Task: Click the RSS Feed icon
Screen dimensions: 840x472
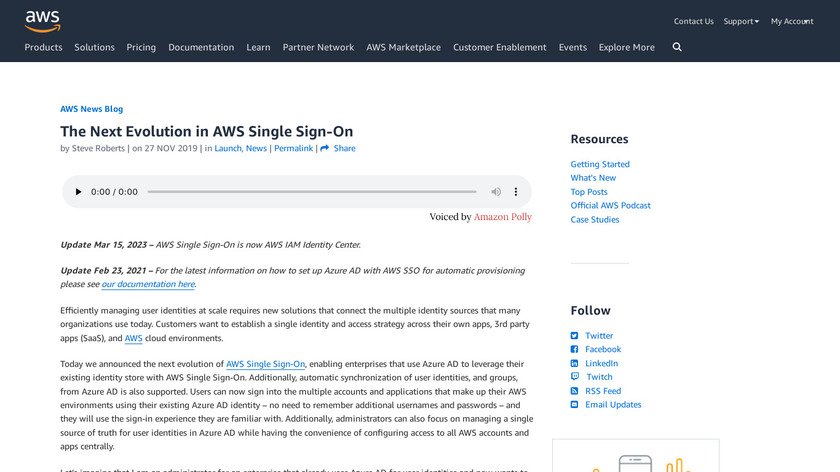Action: coord(574,391)
